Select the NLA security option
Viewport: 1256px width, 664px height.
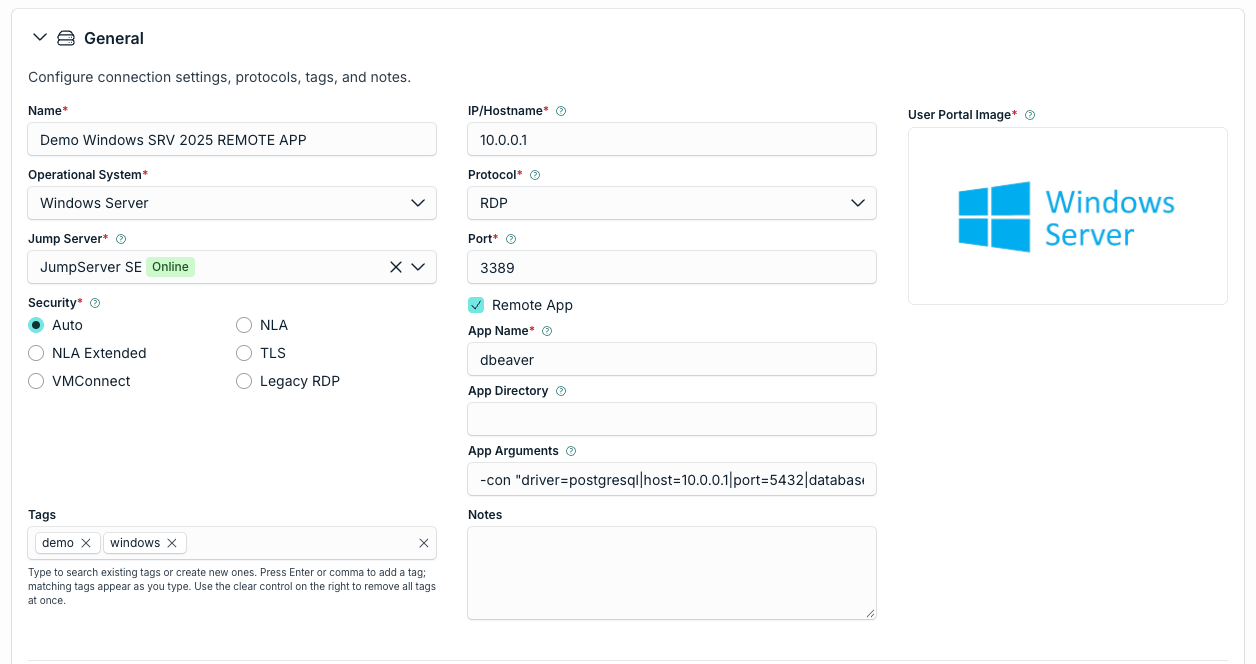tap(244, 325)
